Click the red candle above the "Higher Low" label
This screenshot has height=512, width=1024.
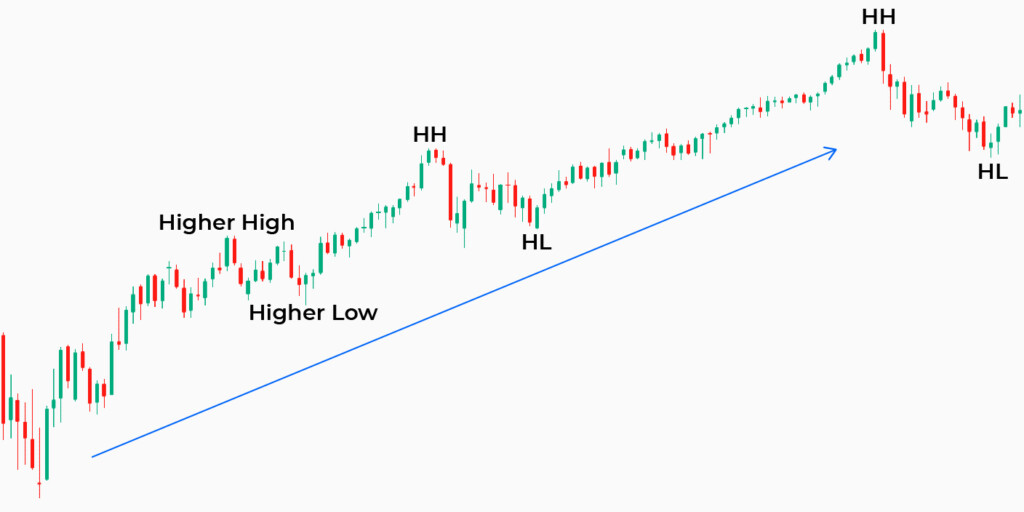click(292, 260)
